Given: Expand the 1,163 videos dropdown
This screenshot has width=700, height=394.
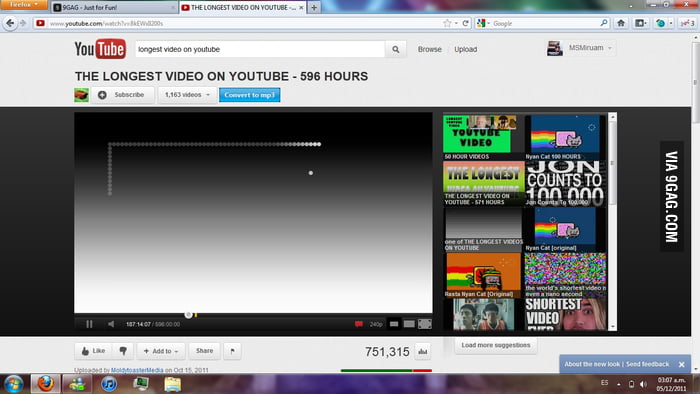Looking at the screenshot, I should tap(187, 95).
